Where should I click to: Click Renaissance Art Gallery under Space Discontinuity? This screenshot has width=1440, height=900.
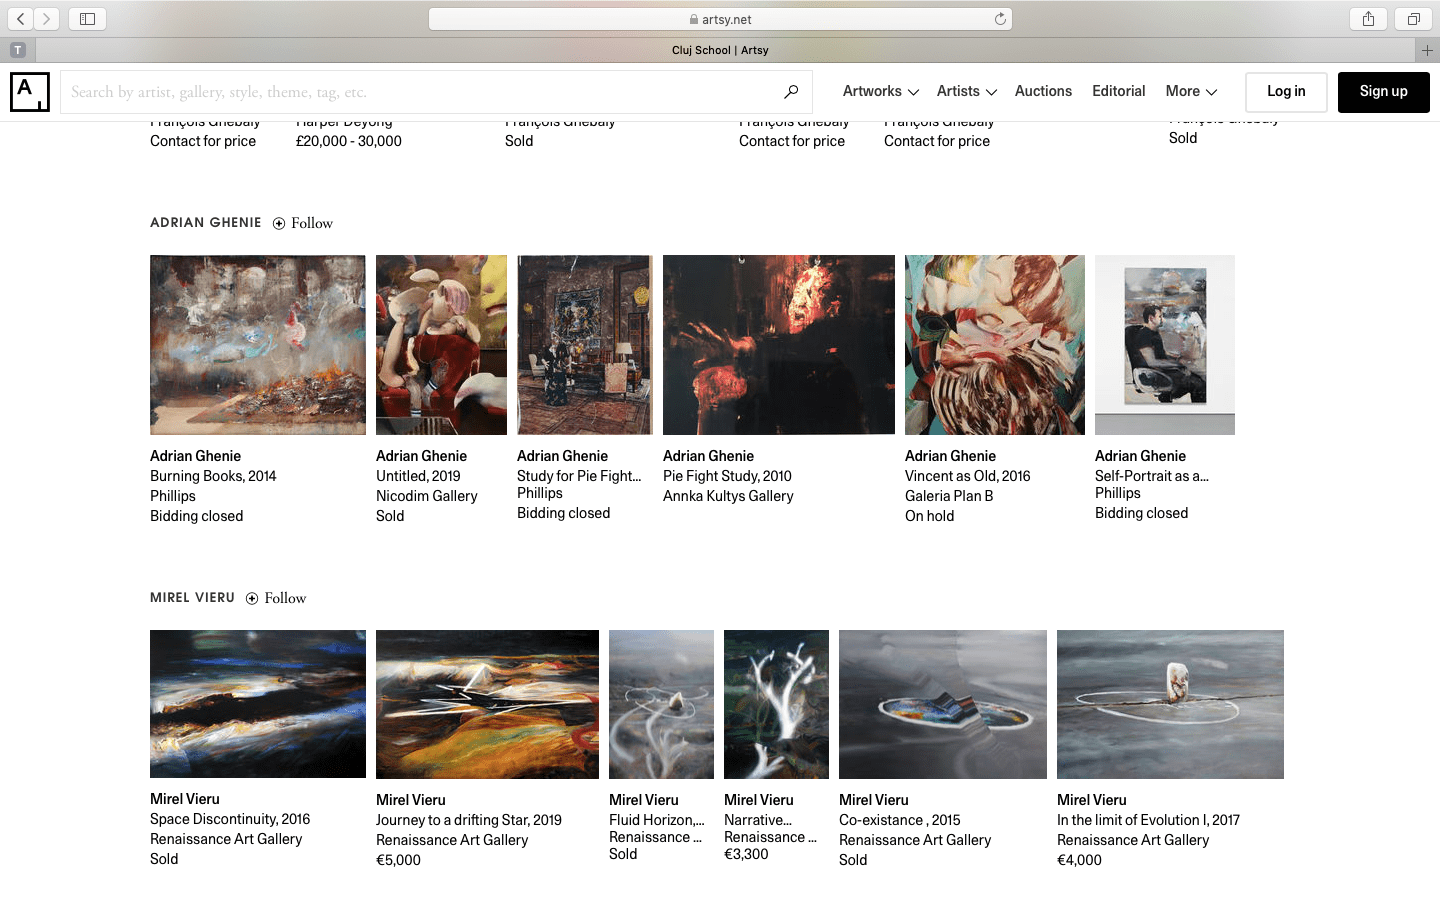coord(226,839)
